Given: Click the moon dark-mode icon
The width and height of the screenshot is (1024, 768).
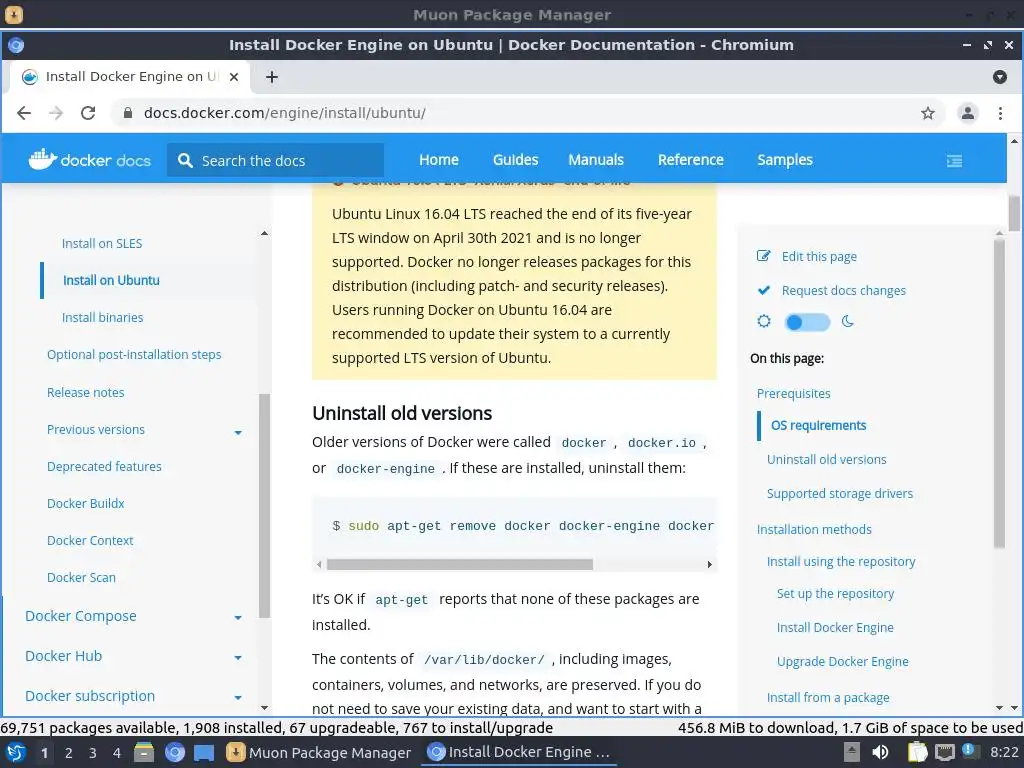Looking at the screenshot, I should coord(848,321).
